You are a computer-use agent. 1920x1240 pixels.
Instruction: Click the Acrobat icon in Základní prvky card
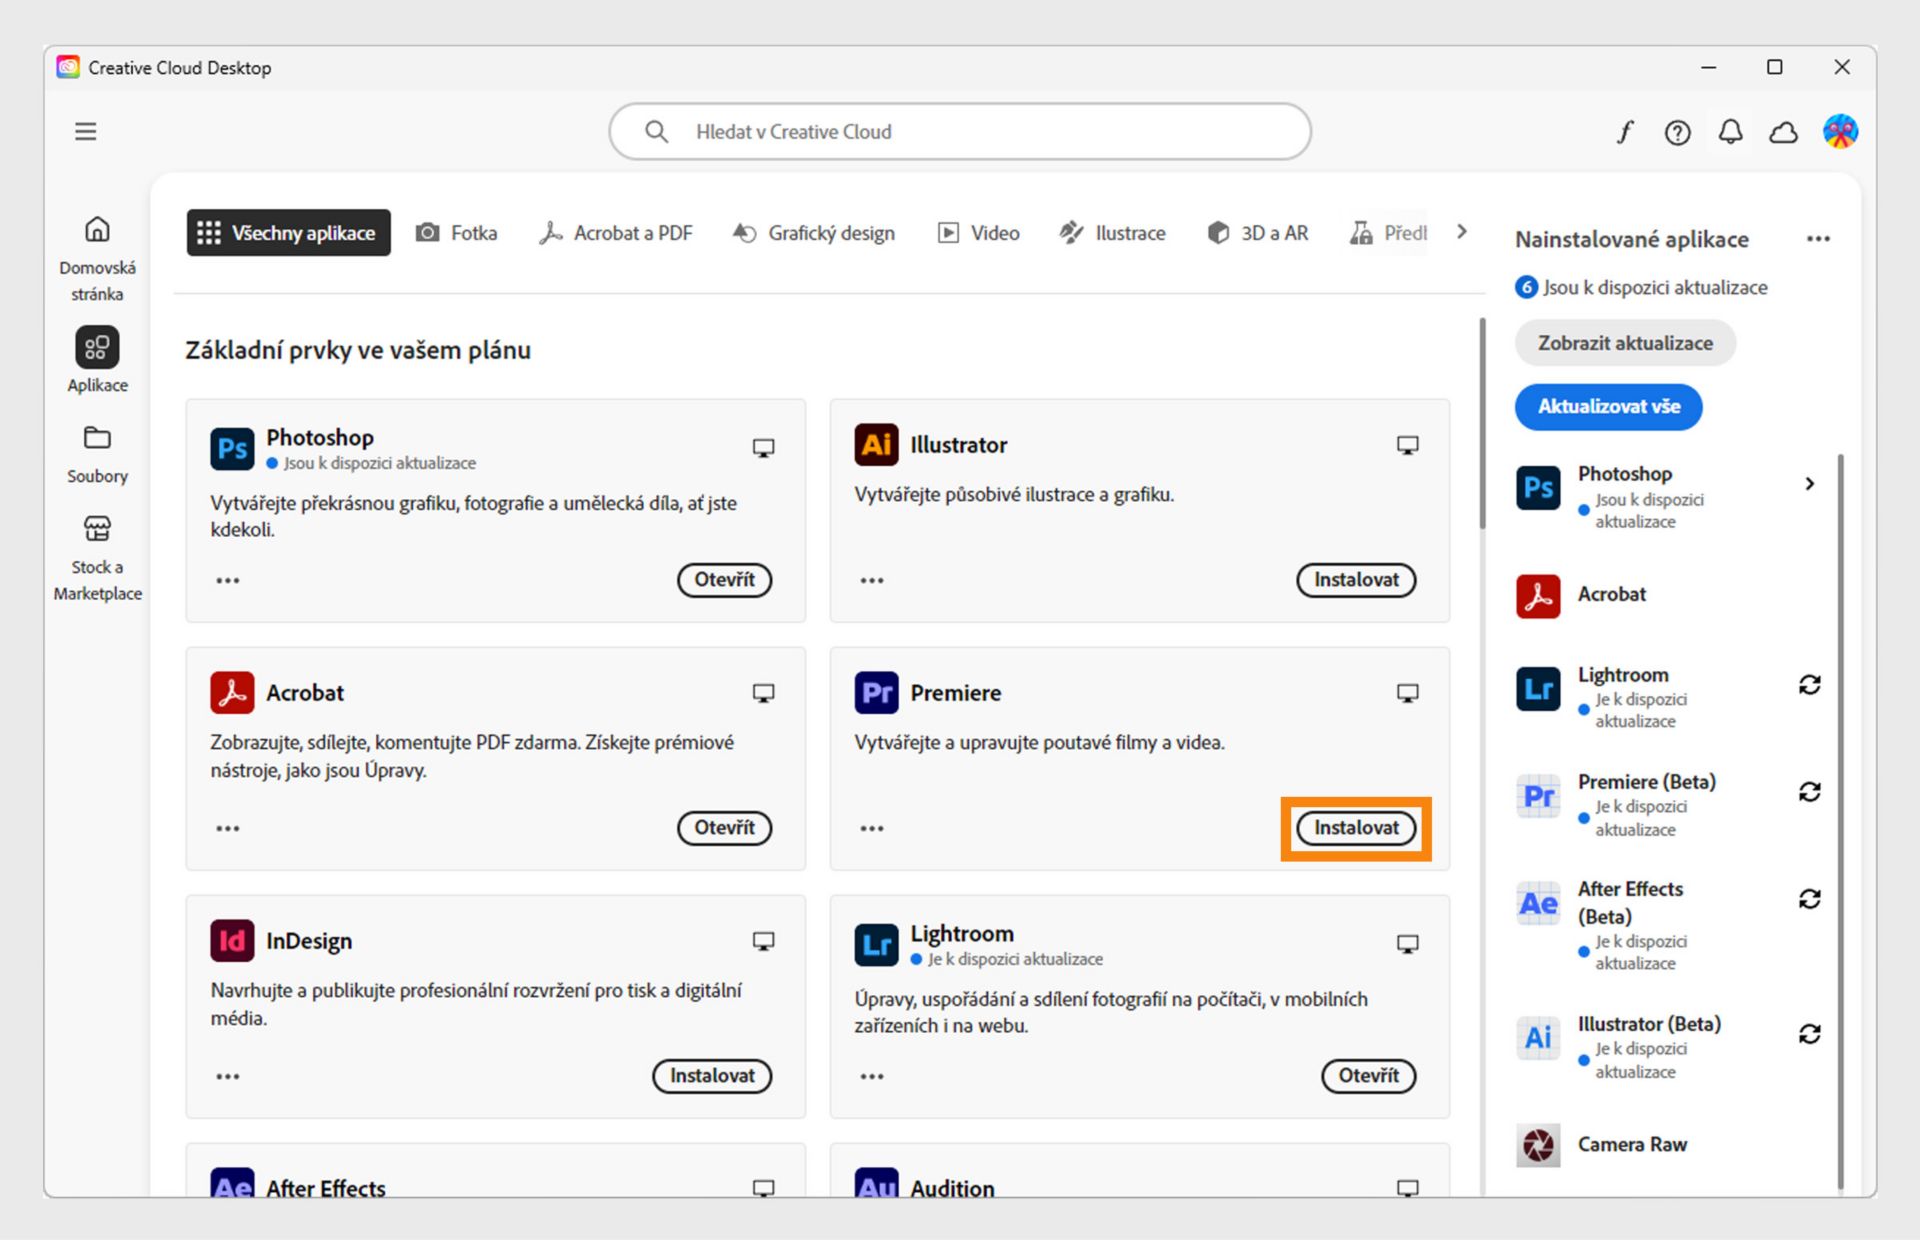[x=232, y=692]
